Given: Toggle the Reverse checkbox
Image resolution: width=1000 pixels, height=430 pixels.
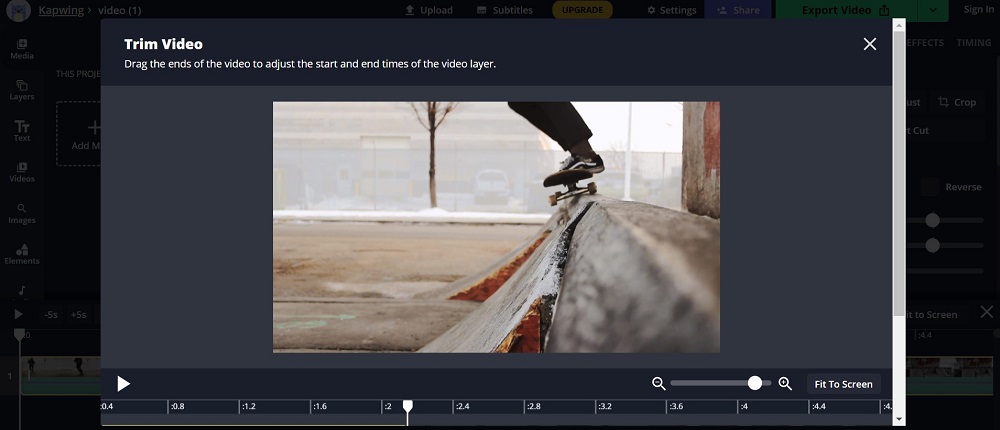Looking at the screenshot, I should tap(930, 187).
